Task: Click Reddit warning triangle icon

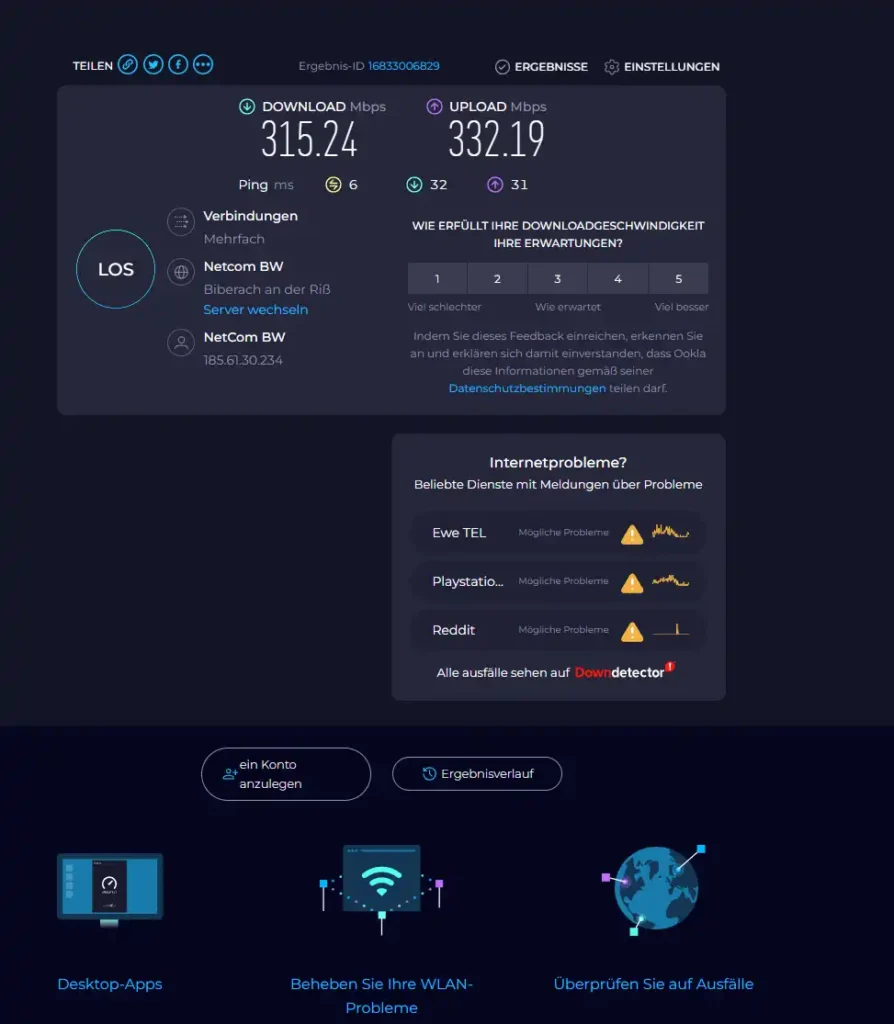Action: [632, 632]
